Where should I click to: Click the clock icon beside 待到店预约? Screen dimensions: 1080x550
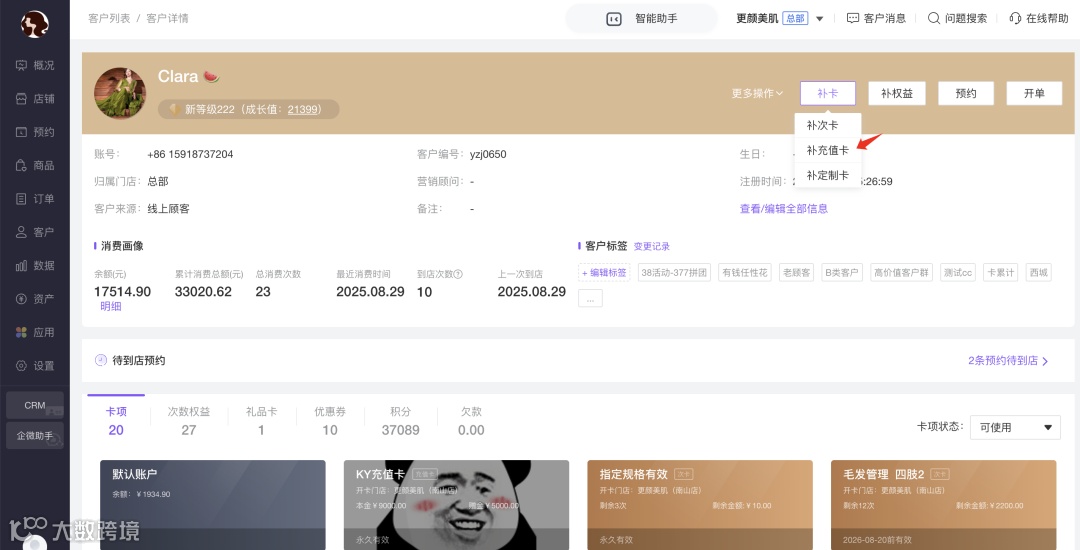point(101,360)
